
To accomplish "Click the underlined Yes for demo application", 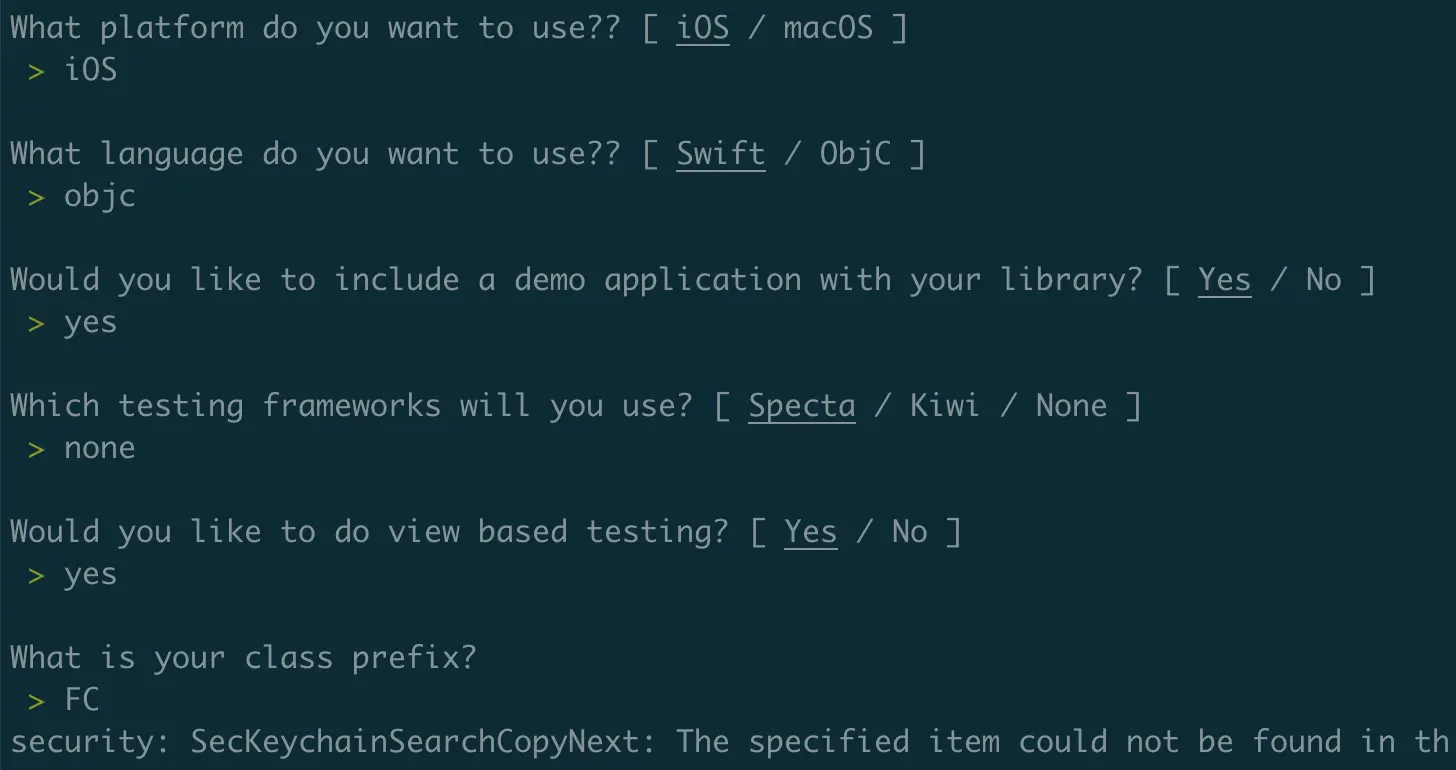I will [1225, 279].
